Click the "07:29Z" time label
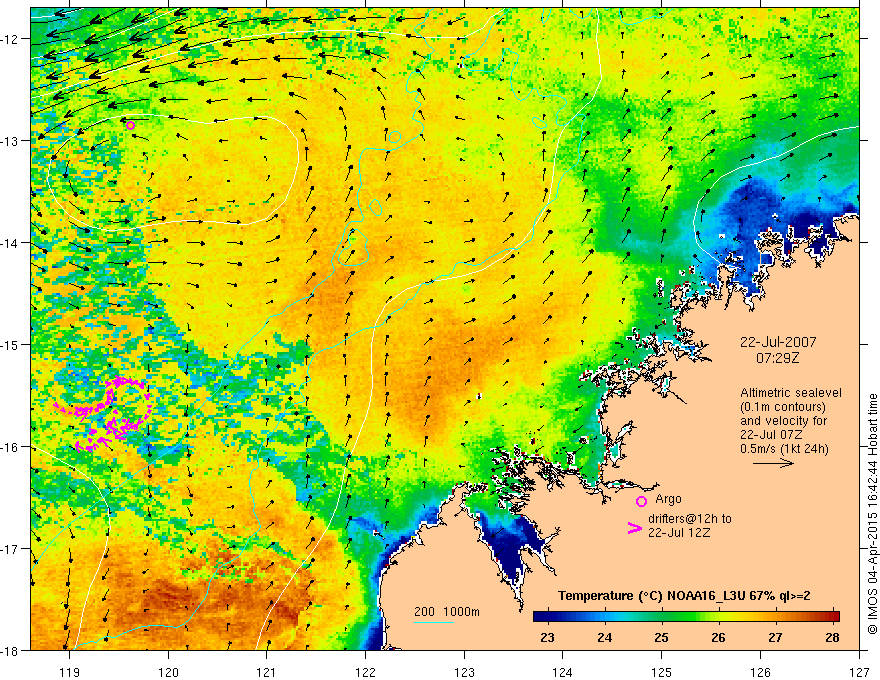 pyautogui.click(x=777, y=357)
